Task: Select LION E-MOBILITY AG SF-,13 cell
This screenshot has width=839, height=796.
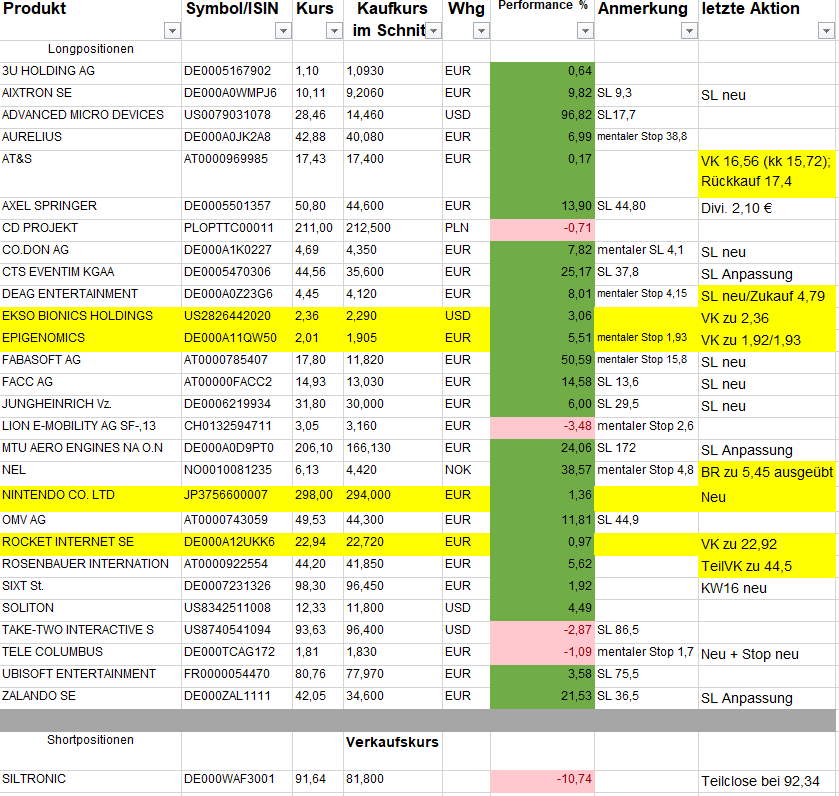Action: pyautogui.click(x=90, y=428)
